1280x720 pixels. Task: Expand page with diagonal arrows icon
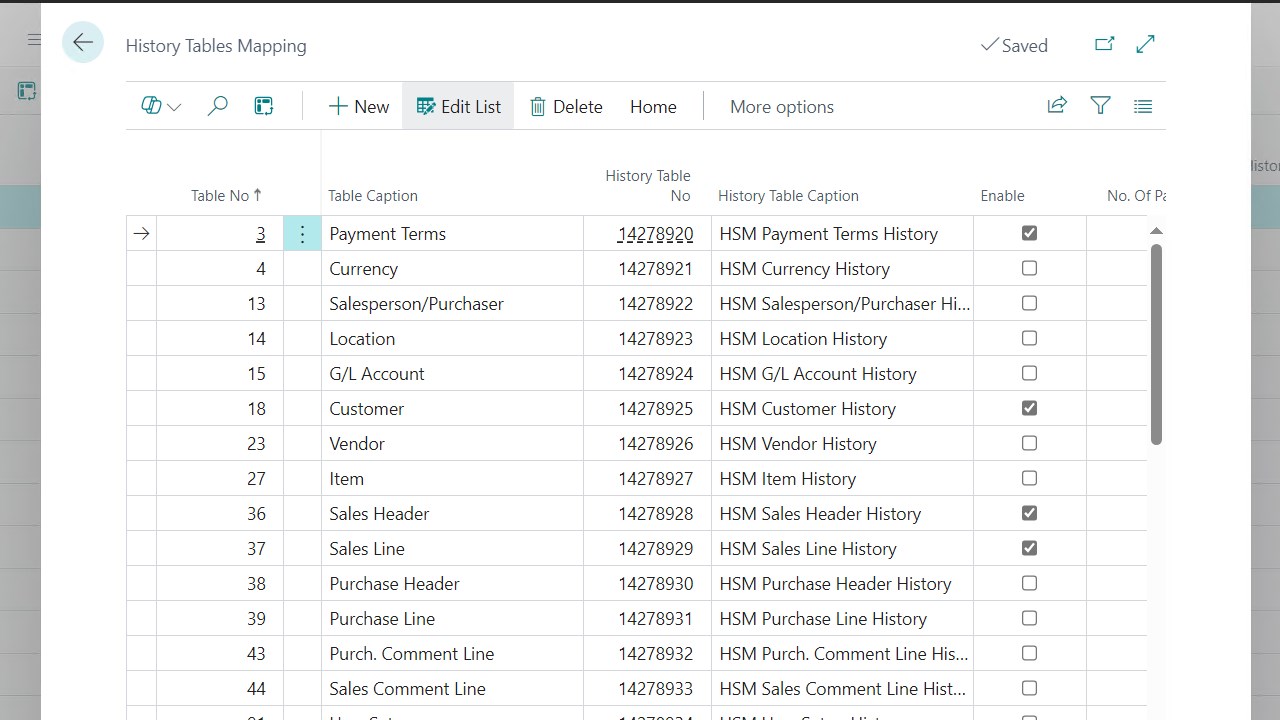coord(1146,44)
